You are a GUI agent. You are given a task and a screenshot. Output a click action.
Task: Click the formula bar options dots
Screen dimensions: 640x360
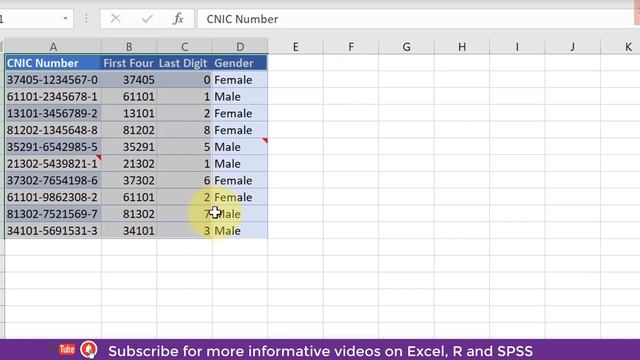point(86,18)
